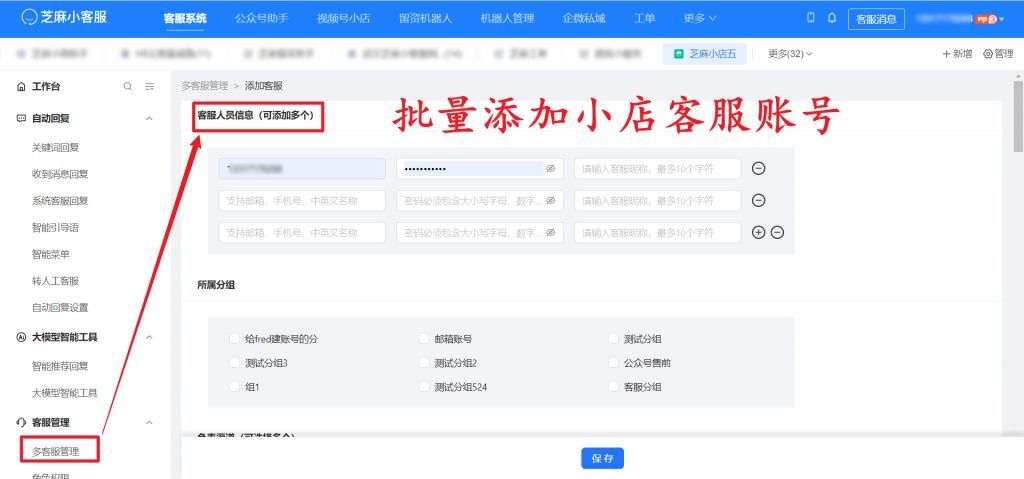
Task: Click the notification bell icon
Action: click(x=831, y=18)
